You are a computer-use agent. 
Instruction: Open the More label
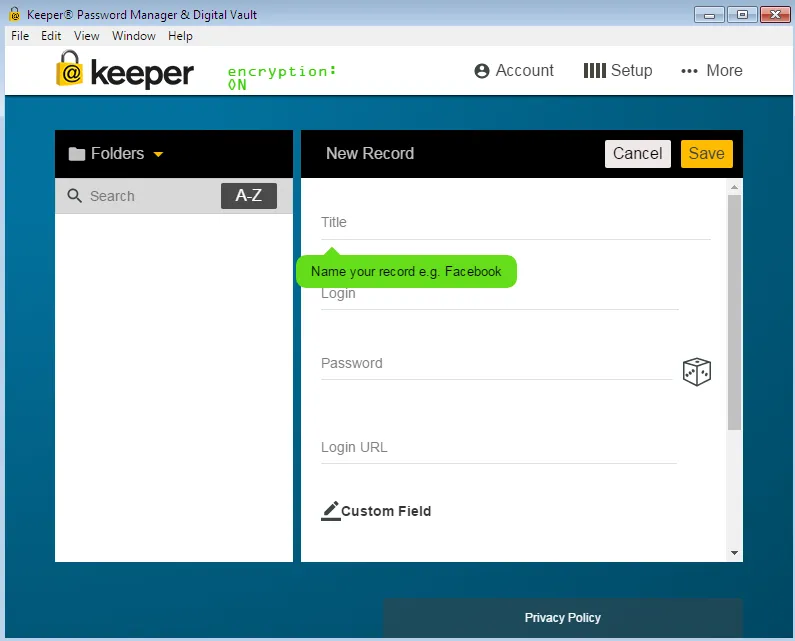tap(725, 70)
